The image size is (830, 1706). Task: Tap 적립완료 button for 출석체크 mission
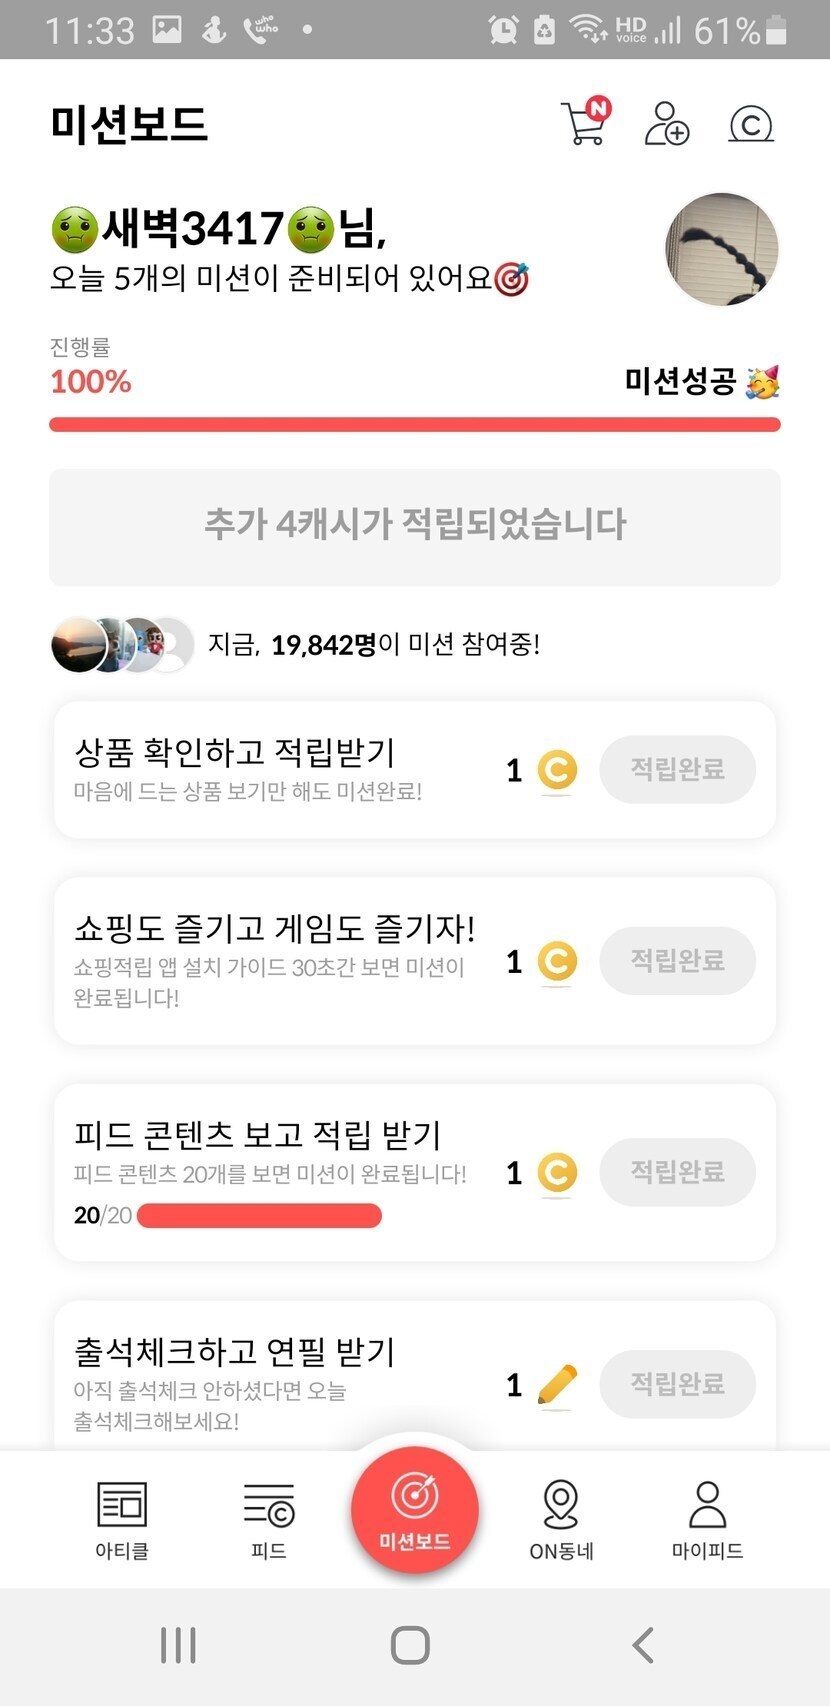coord(677,1383)
